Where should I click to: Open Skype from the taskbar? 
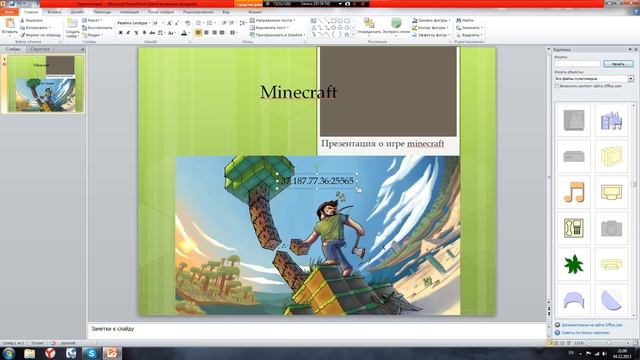point(91,353)
